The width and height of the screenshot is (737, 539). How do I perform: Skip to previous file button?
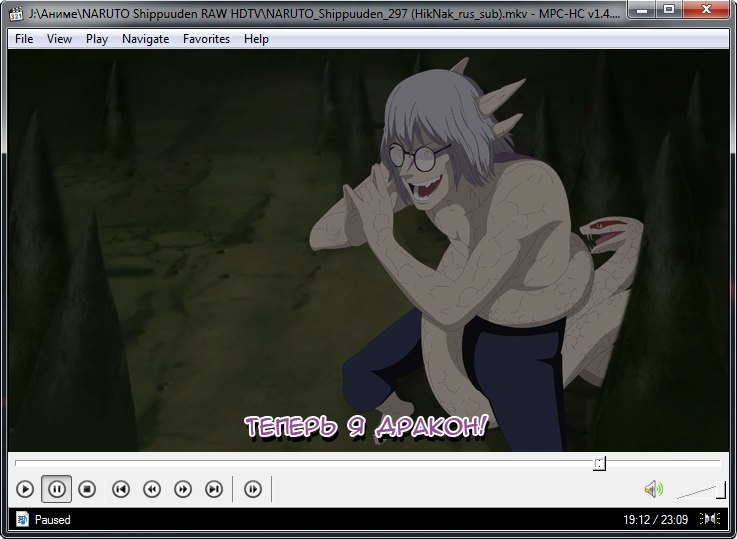tap(121, 489)
